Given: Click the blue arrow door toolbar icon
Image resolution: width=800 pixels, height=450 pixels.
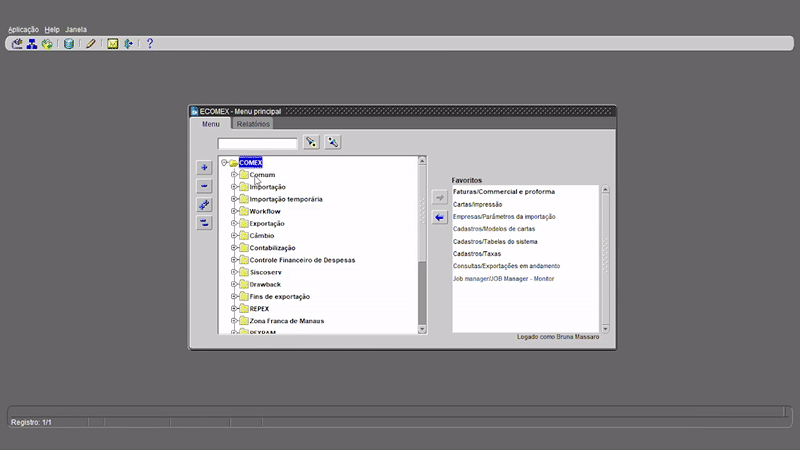Looking at the screenshot, I should (x=128, y=44).
